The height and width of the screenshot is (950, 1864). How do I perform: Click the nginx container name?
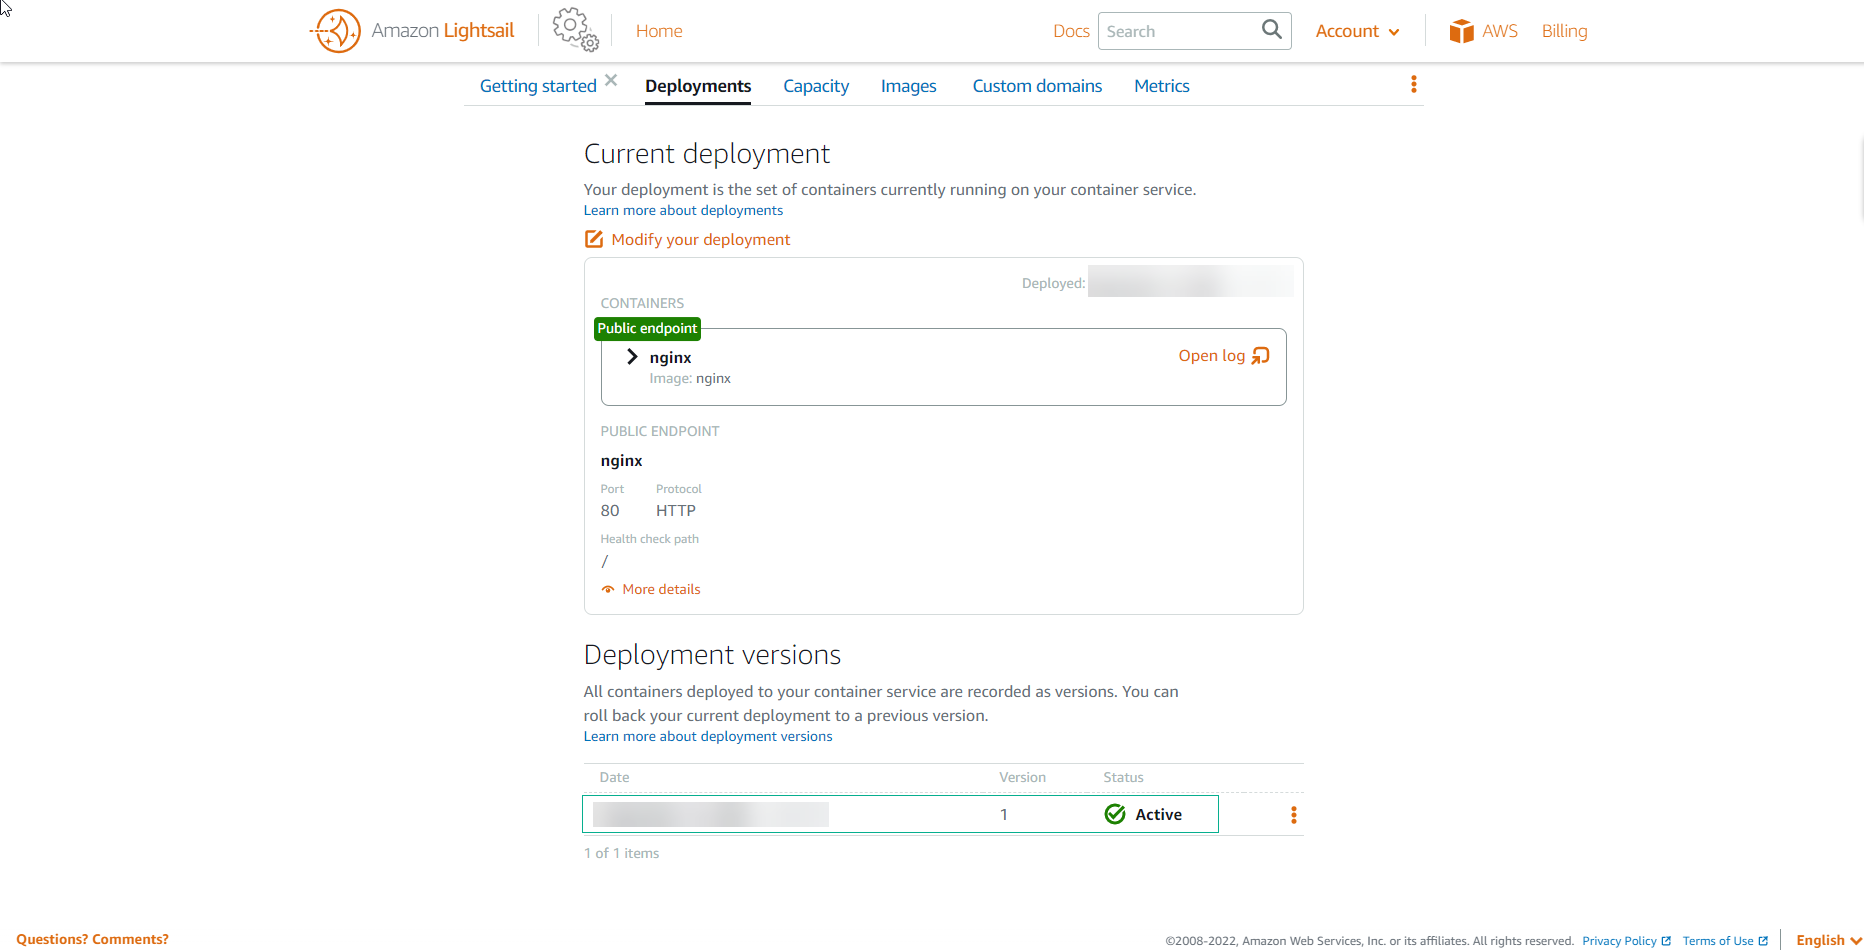coord(670,357)
